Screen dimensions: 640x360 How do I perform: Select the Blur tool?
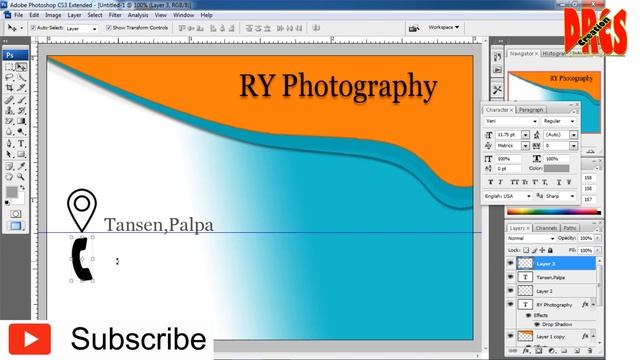(9, 131)
